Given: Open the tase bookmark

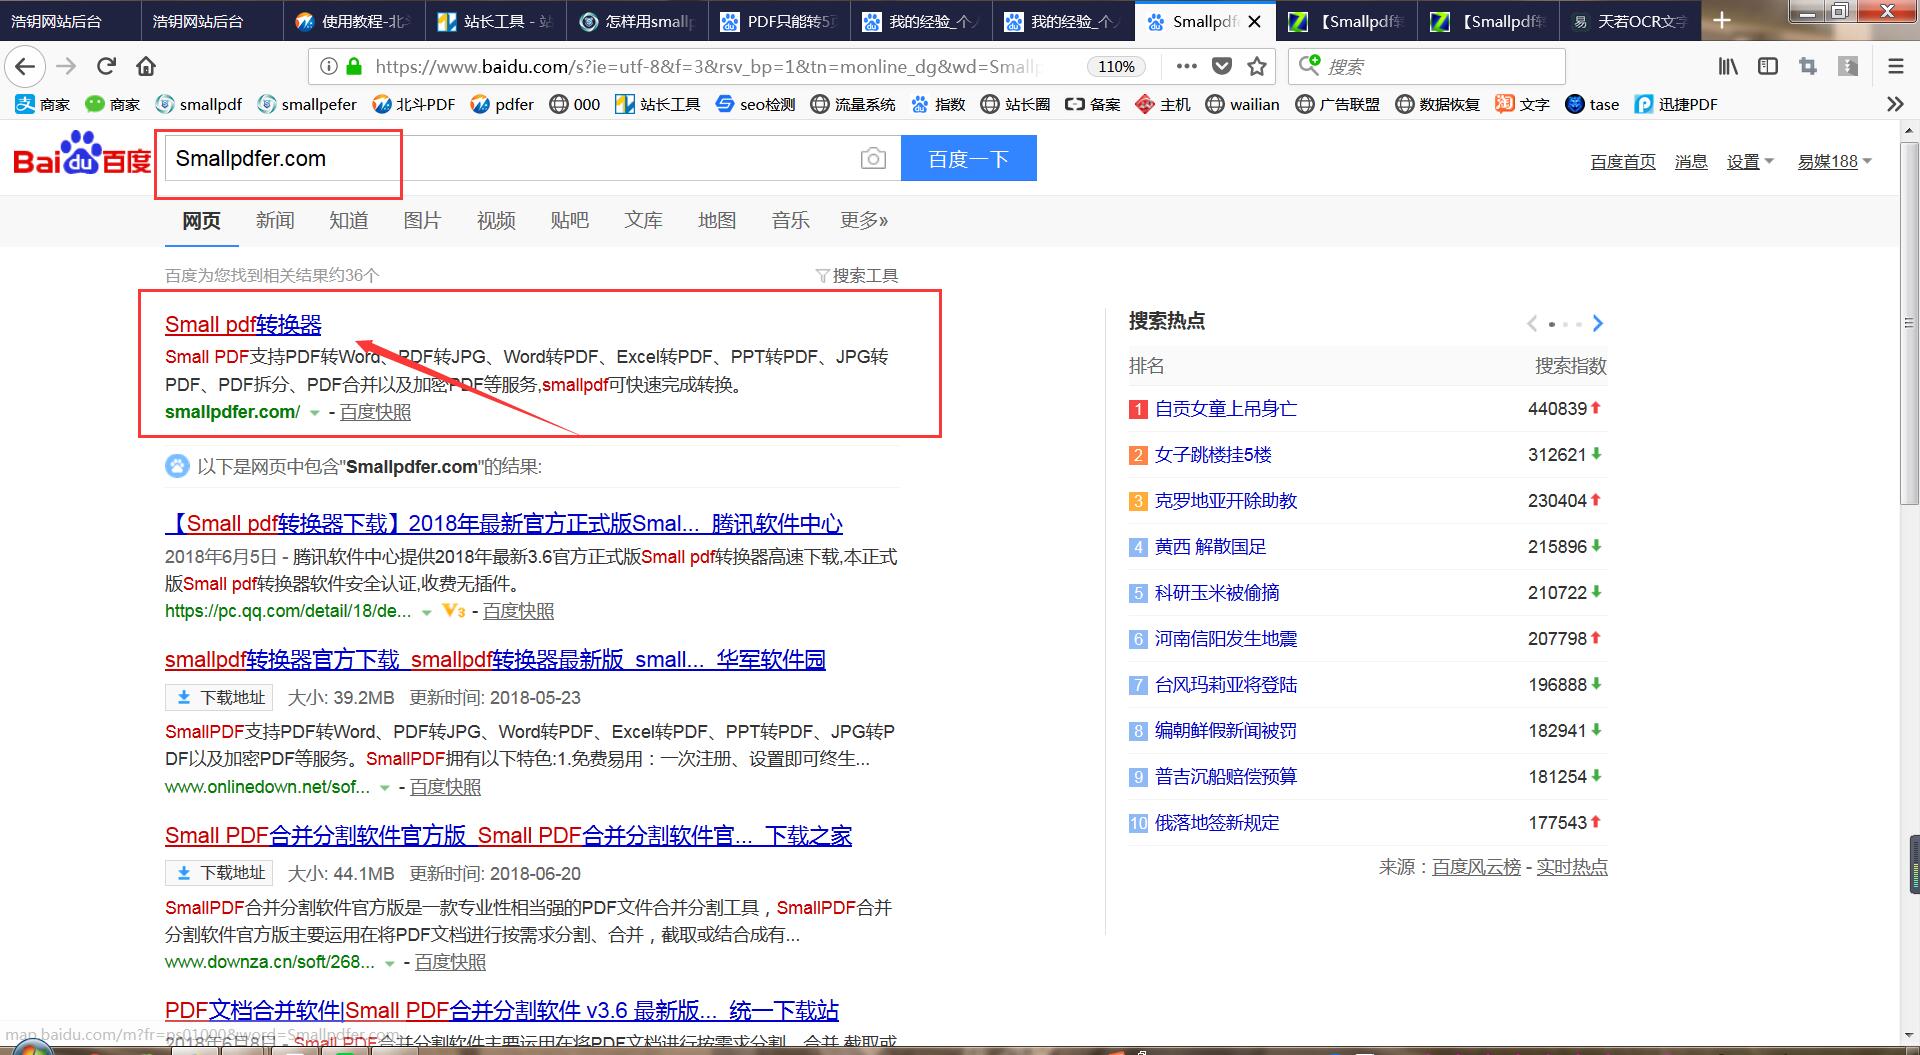Looking at the screenshot, I should pyautogui.click(x=1592, y=104).
